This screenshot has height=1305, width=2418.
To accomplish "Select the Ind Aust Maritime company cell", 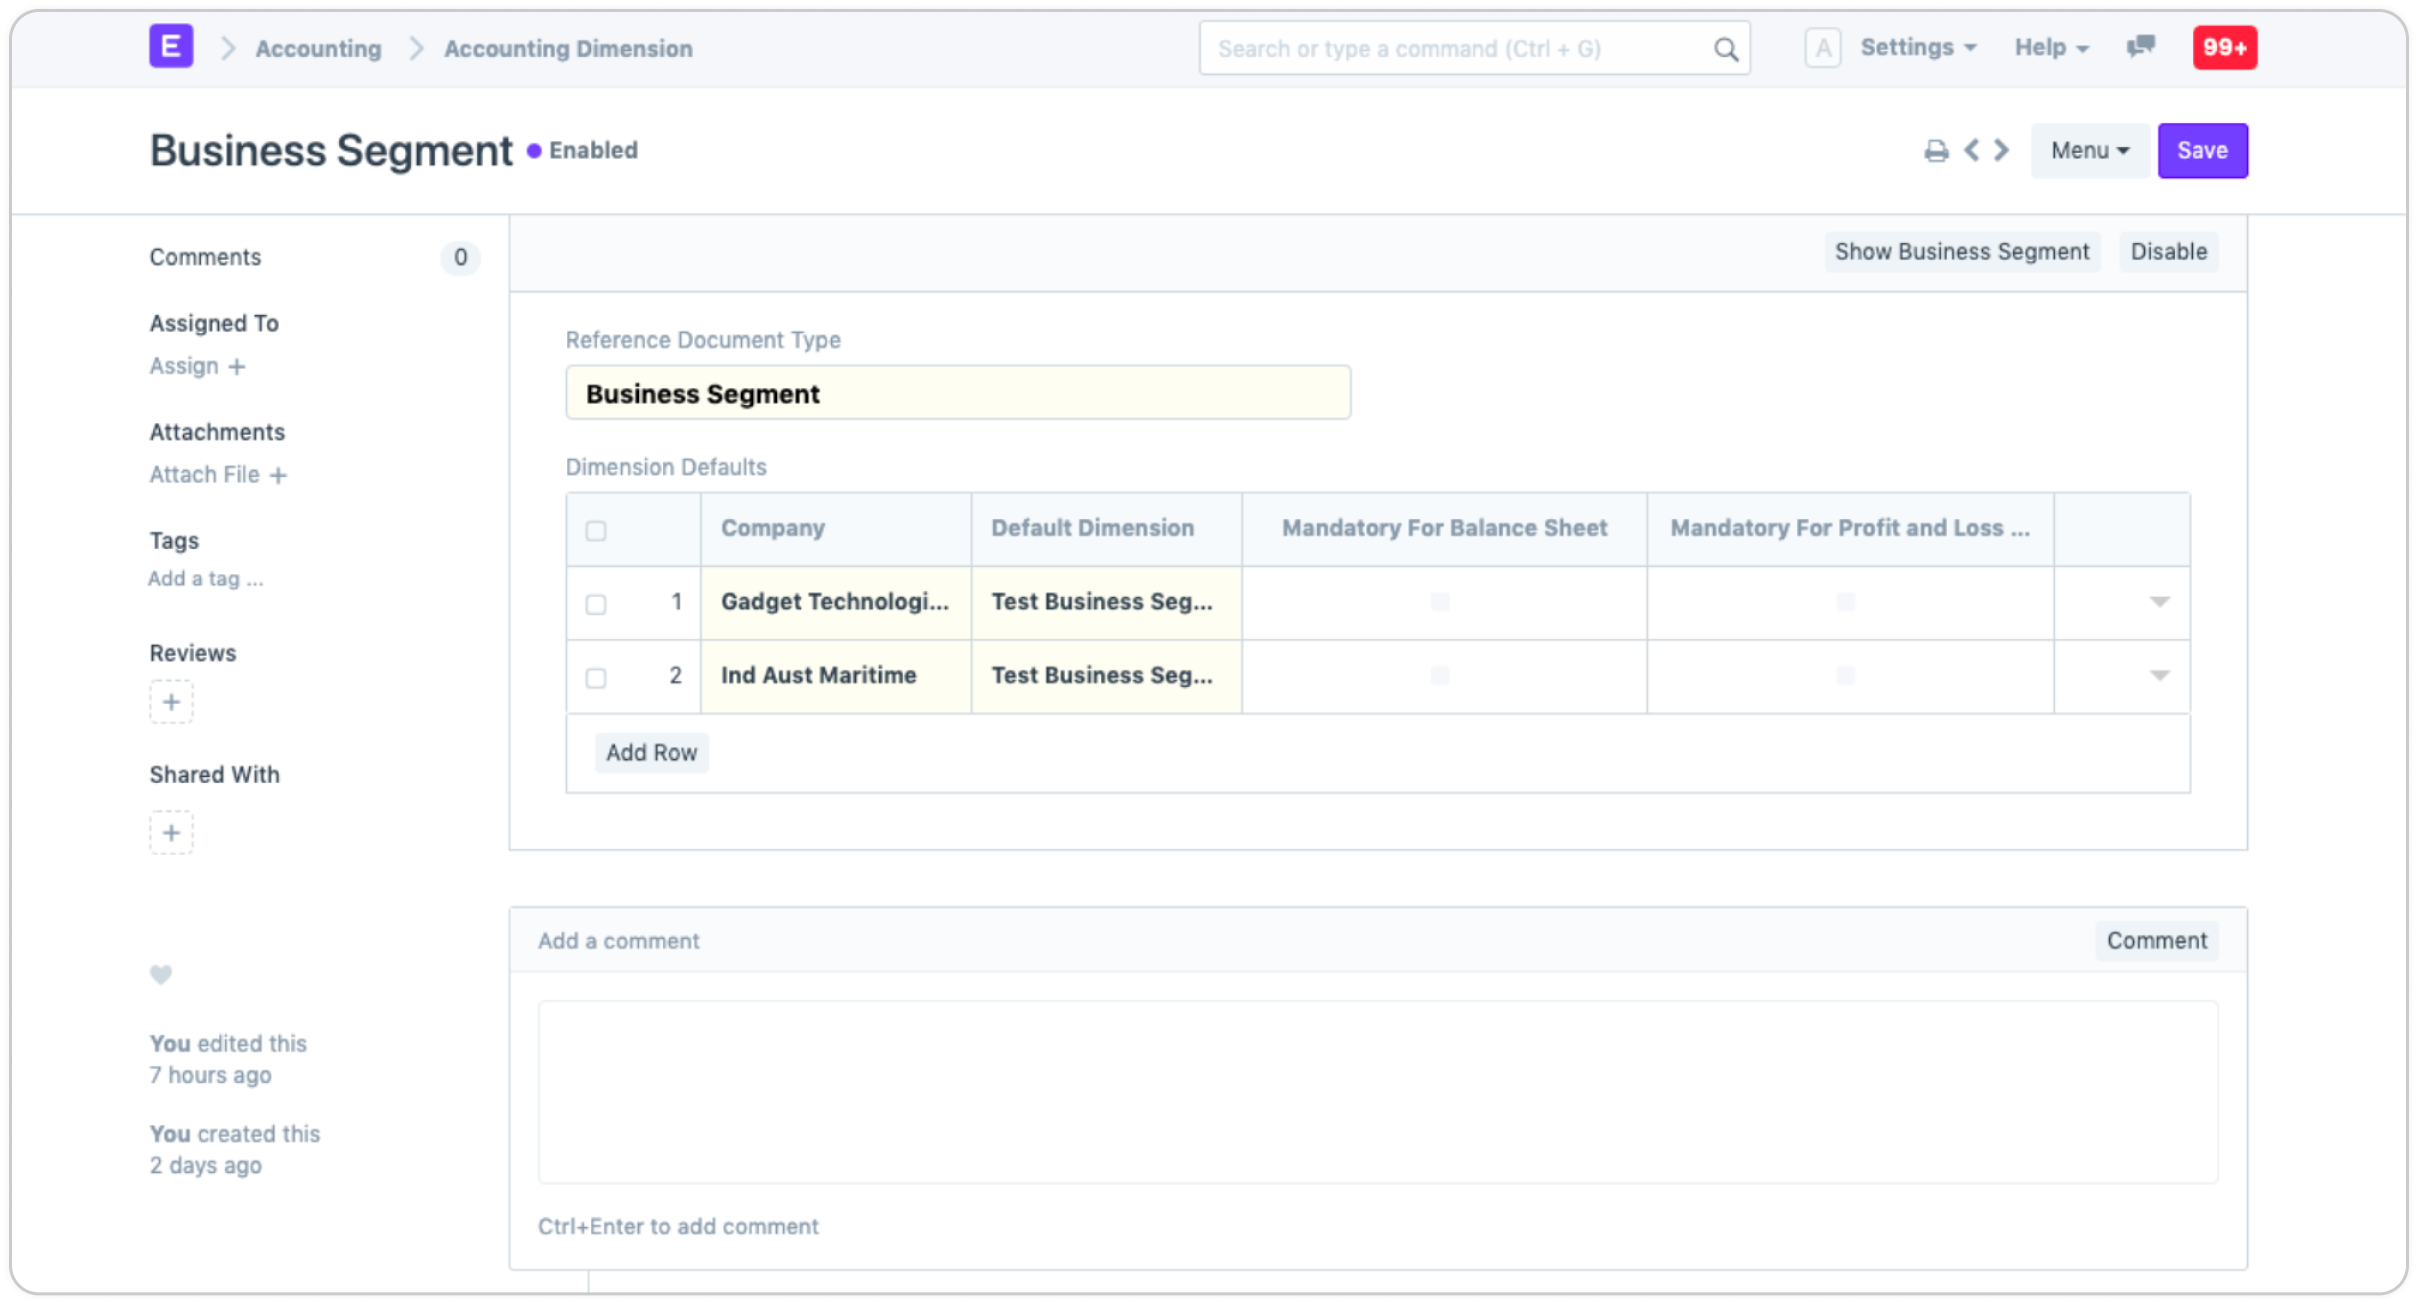I will click(x=835, y=676).
